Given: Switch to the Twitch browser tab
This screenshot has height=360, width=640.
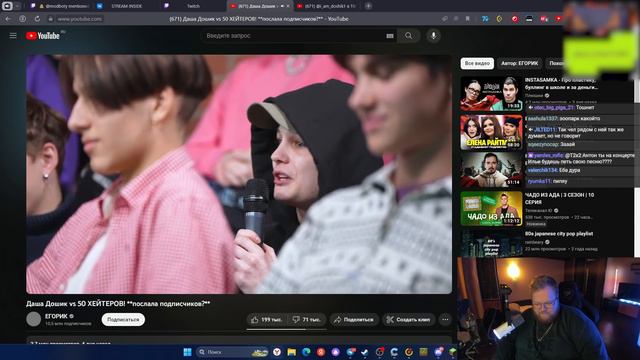Looking at the screenshot, I should coord(192,6).
